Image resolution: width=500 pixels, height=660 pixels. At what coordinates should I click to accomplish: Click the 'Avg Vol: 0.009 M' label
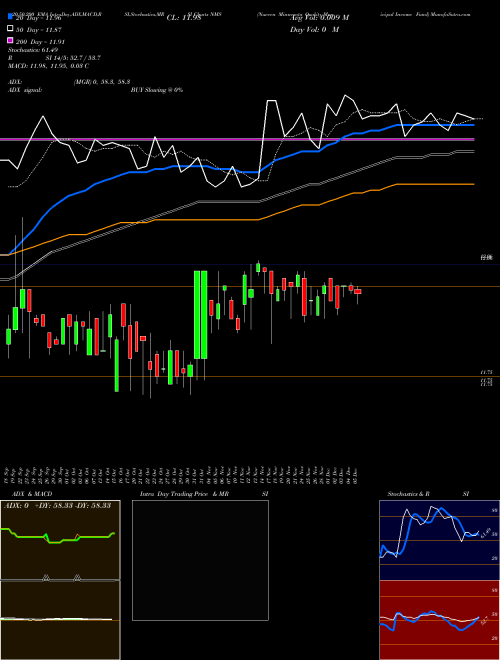(319, 18)
